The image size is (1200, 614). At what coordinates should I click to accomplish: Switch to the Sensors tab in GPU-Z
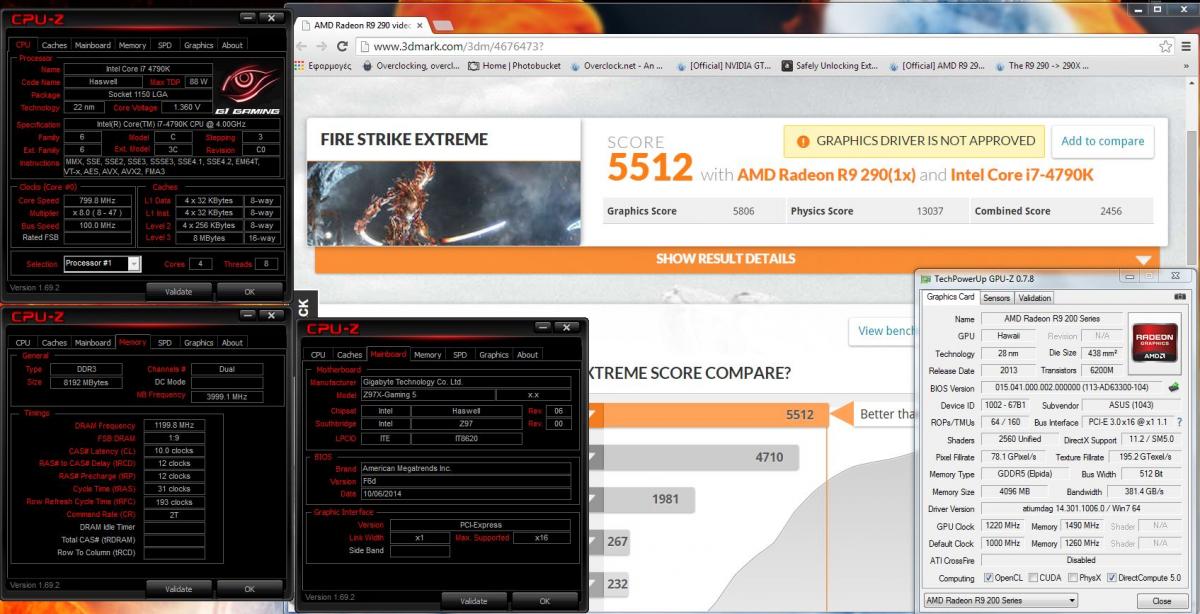click(996, 298)
